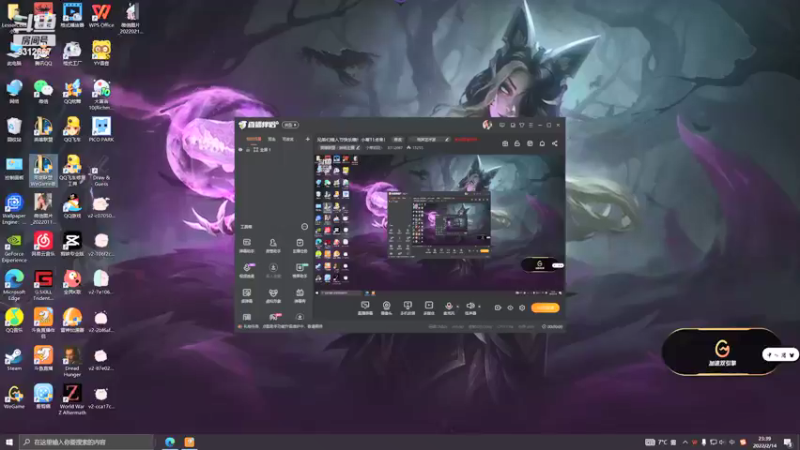Click the record camera icon near the orange button
Image resolution: width=800 pixels, height=450 pixels.
(497, 308)
